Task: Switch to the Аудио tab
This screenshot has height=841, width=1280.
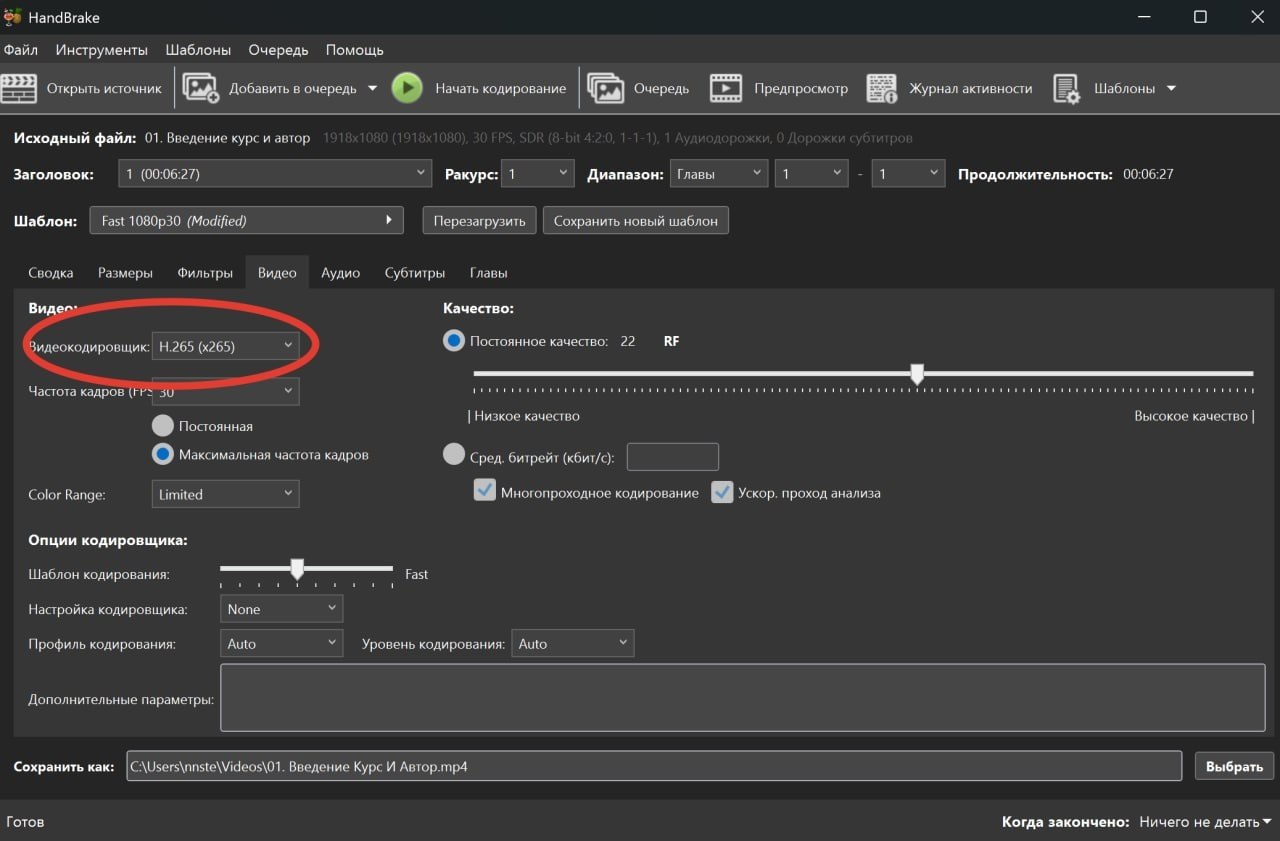Action: pos(340,273)
